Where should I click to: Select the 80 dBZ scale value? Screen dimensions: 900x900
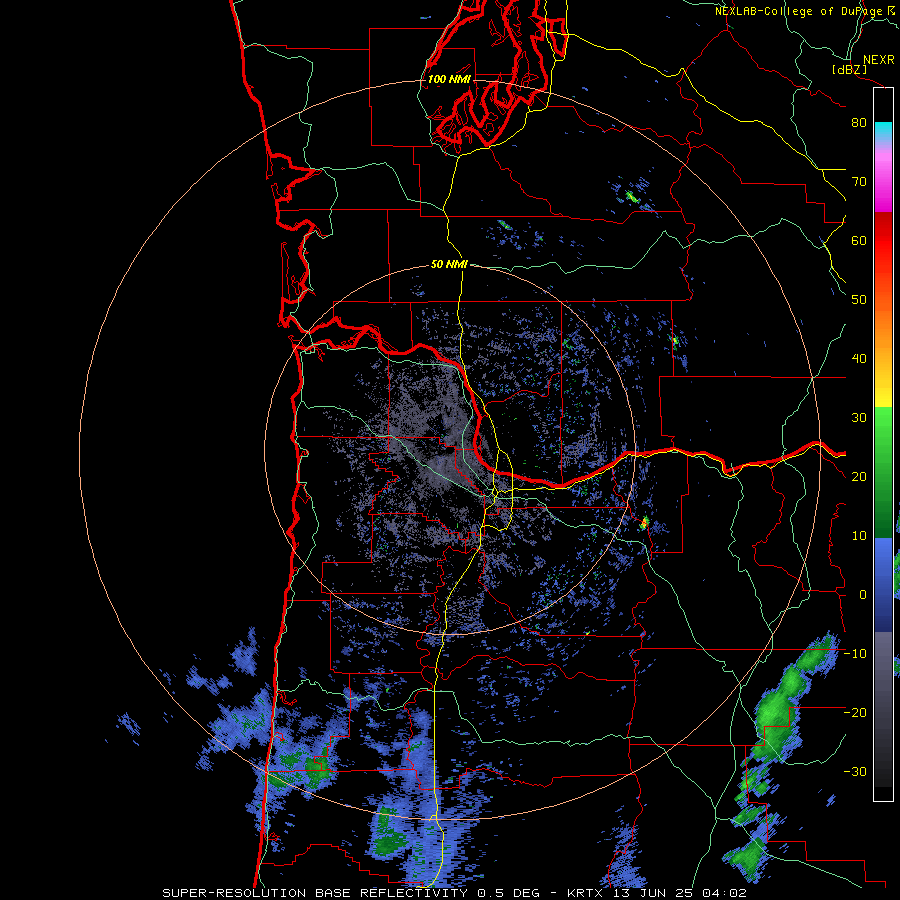coord(859,123)
